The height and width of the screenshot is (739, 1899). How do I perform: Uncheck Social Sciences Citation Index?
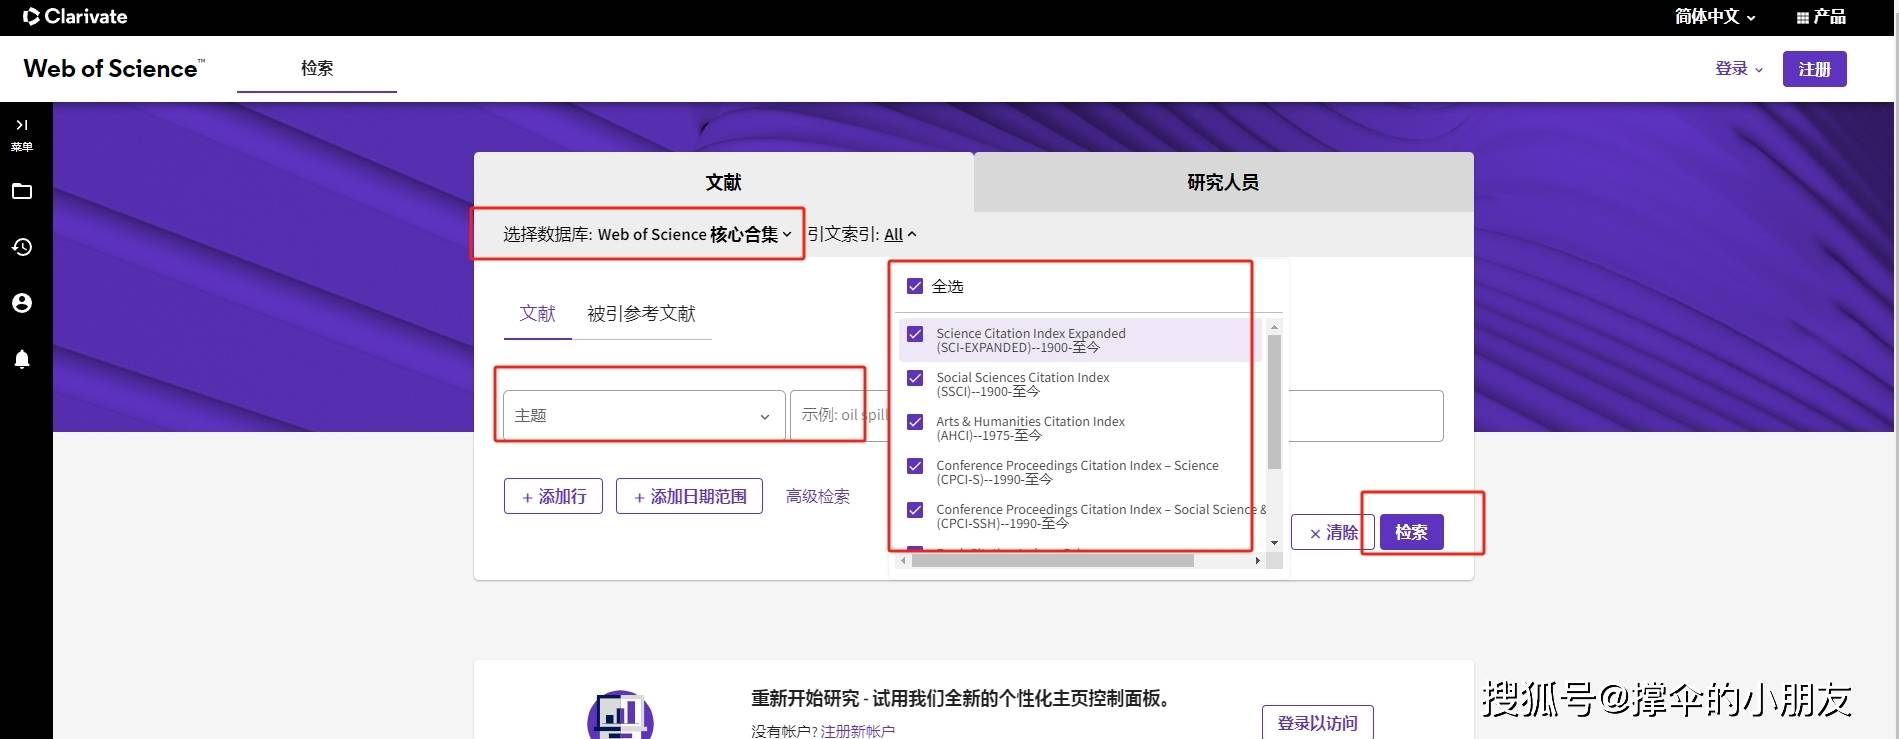tap(914, 378)
